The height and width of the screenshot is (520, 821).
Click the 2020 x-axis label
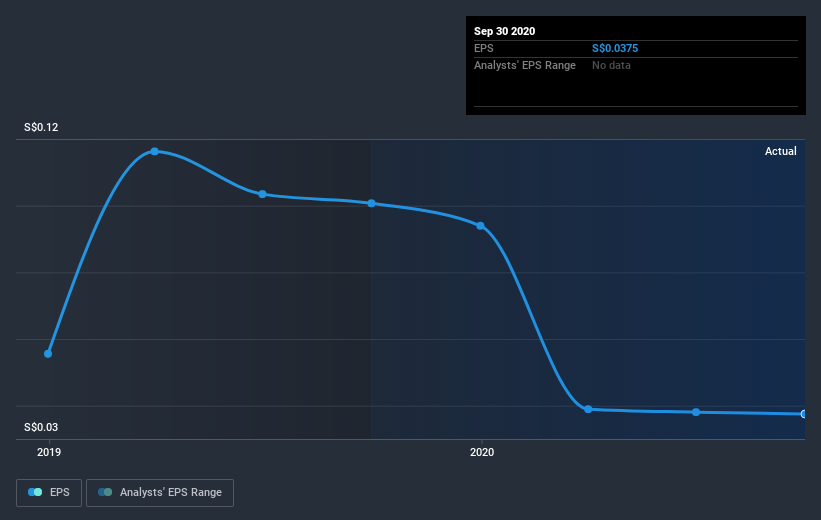tap(482, 452)
